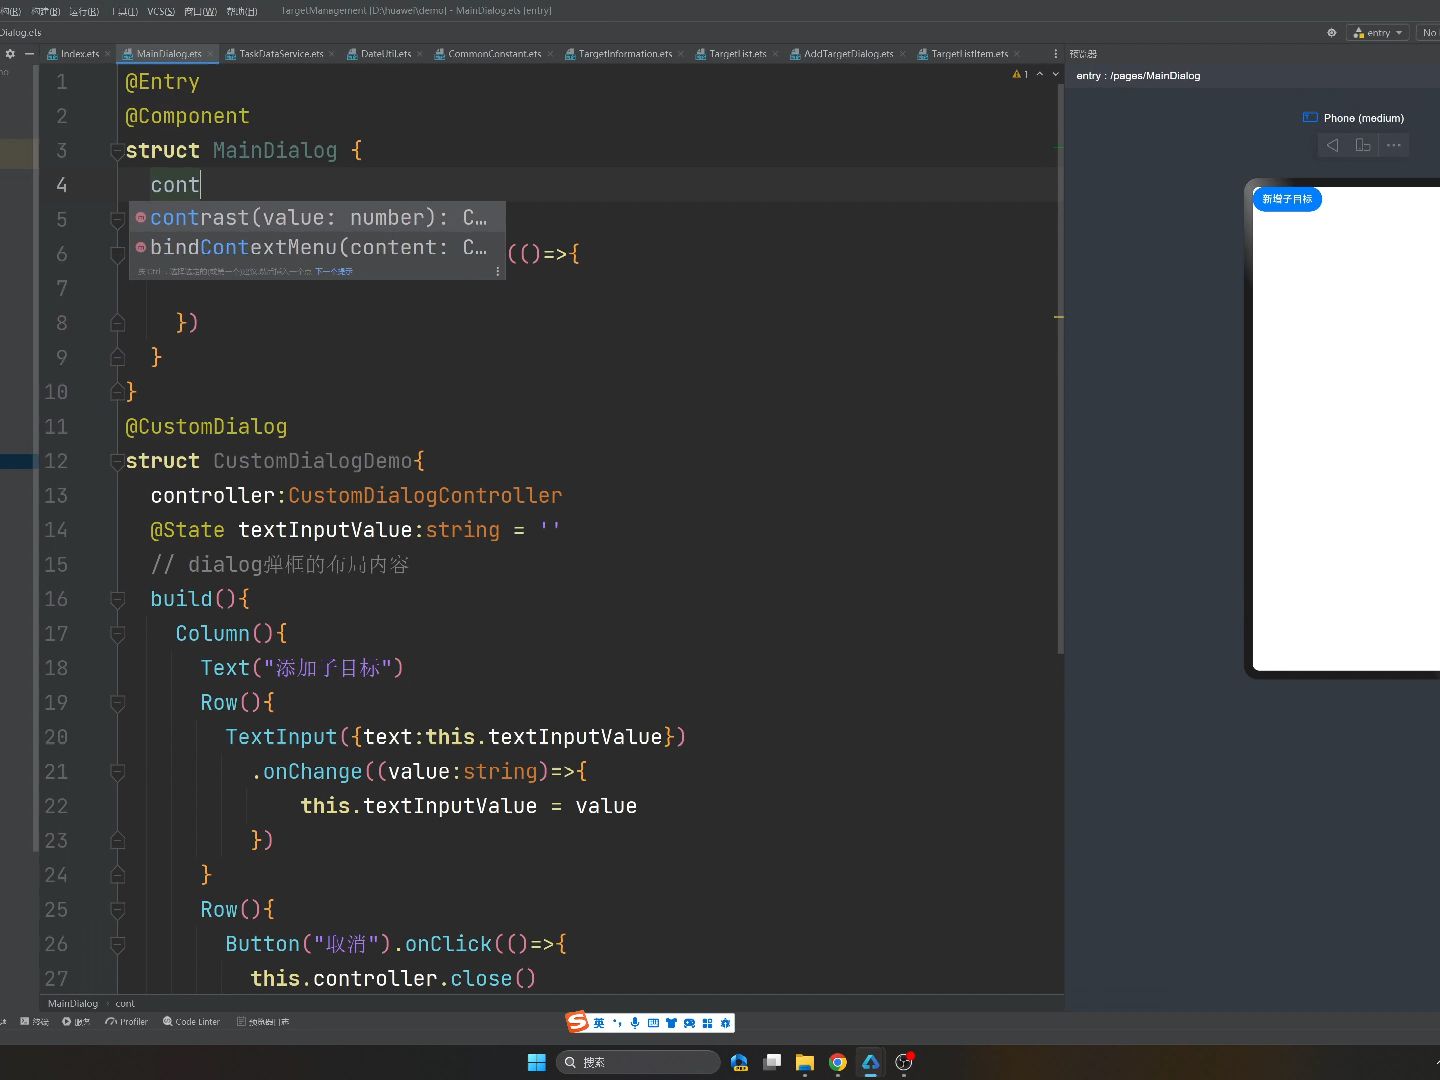Open Google Chrome from the taskbar
This screenshot has width=1440, height=1080.
pyautogui.click(x=838, y=1062)
